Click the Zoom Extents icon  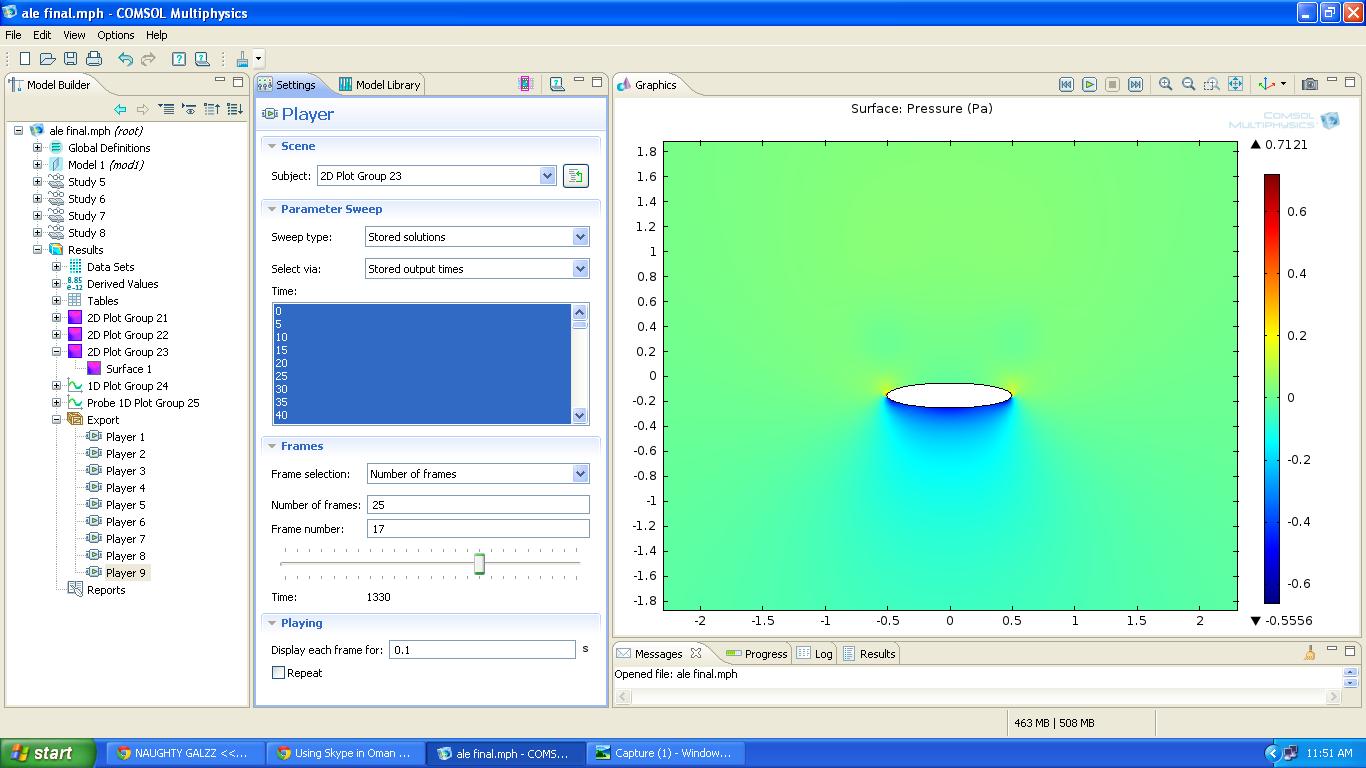point(1235,85)
